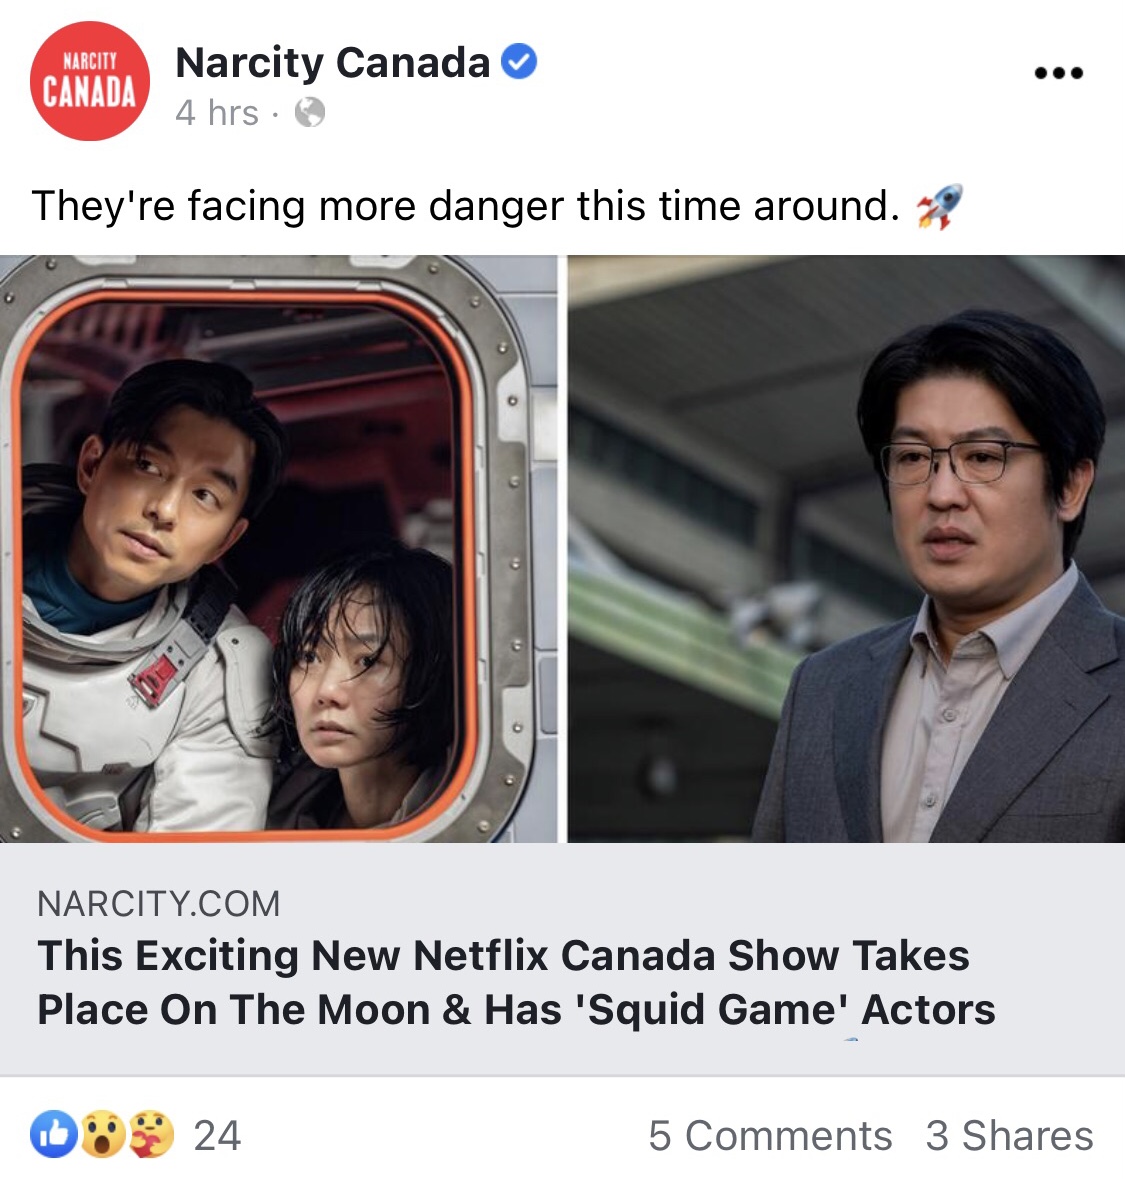Click the Wow reaction emoji
This screenshot has height=1179, width=1125.
point(103,1134)
